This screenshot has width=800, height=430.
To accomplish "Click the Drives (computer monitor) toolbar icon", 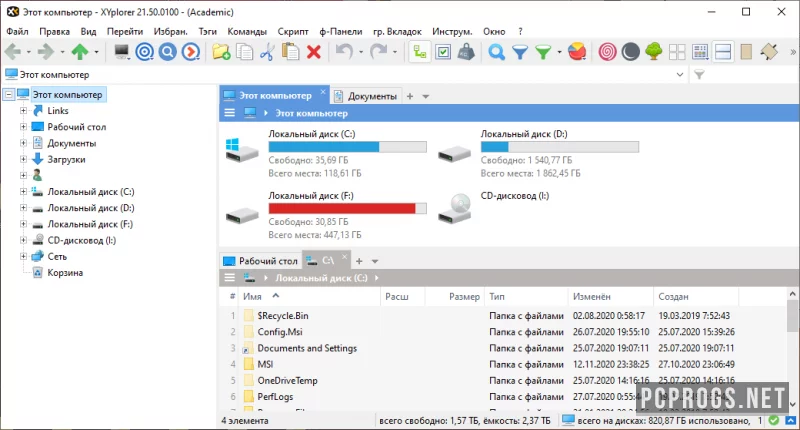I will coord(121,52).
